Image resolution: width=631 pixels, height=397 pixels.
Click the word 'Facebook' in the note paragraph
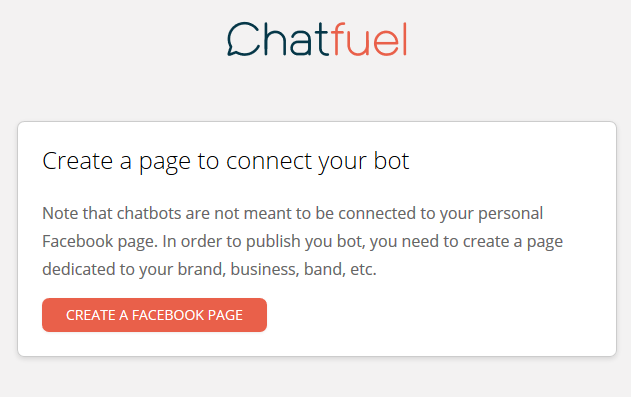click(x=78, y=241)
